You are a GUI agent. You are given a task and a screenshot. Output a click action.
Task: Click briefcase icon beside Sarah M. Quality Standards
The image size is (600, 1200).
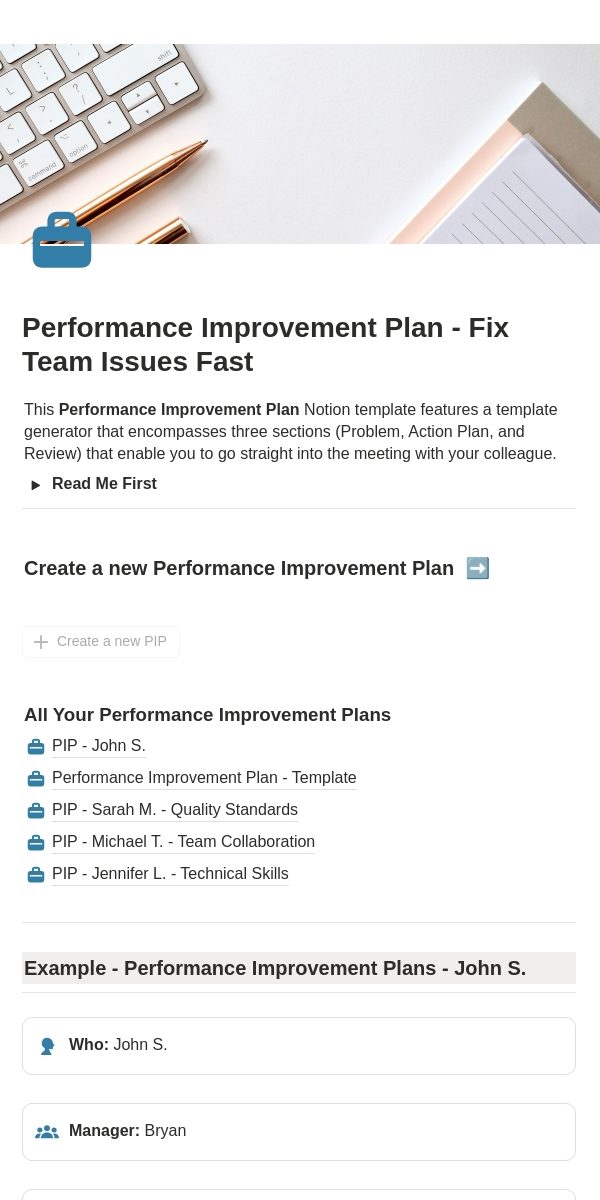pyautogui.click(x=36, y=811)
